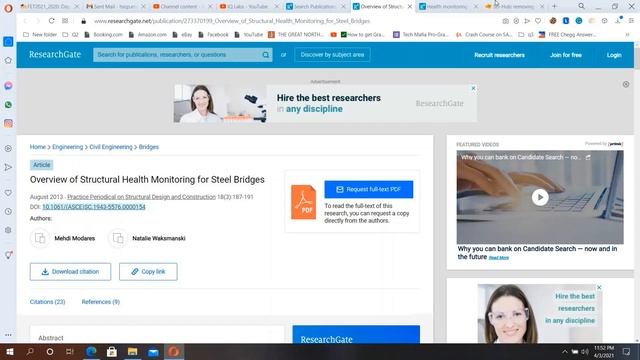Open the browser tab search magnifier
This screenshot has width=640, height=360.
pyautogui.click(x=581, y=6)
